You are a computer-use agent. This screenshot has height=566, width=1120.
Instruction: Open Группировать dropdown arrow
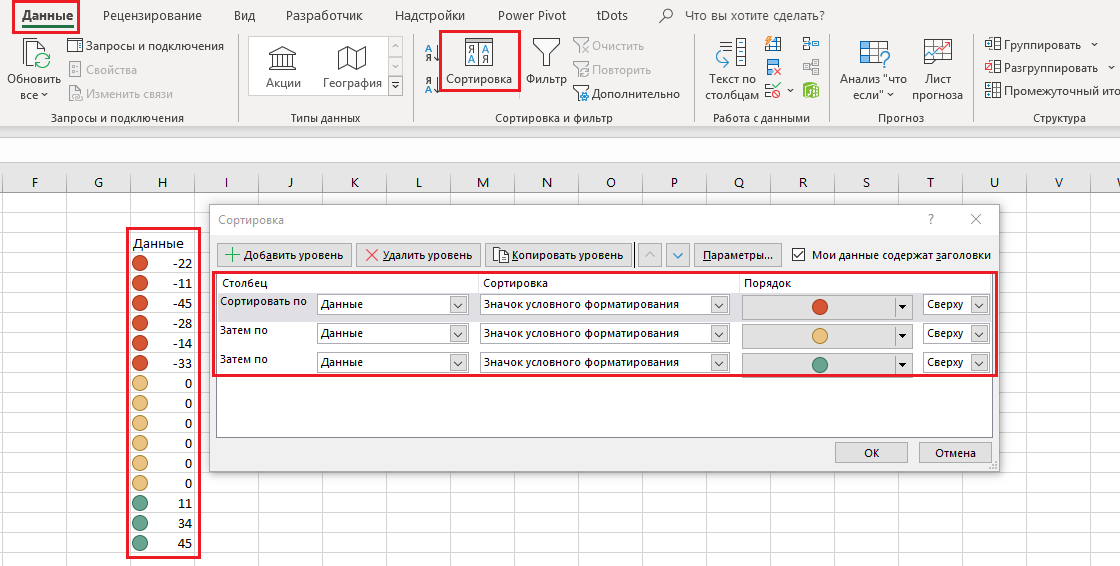tap(1094, 45)
